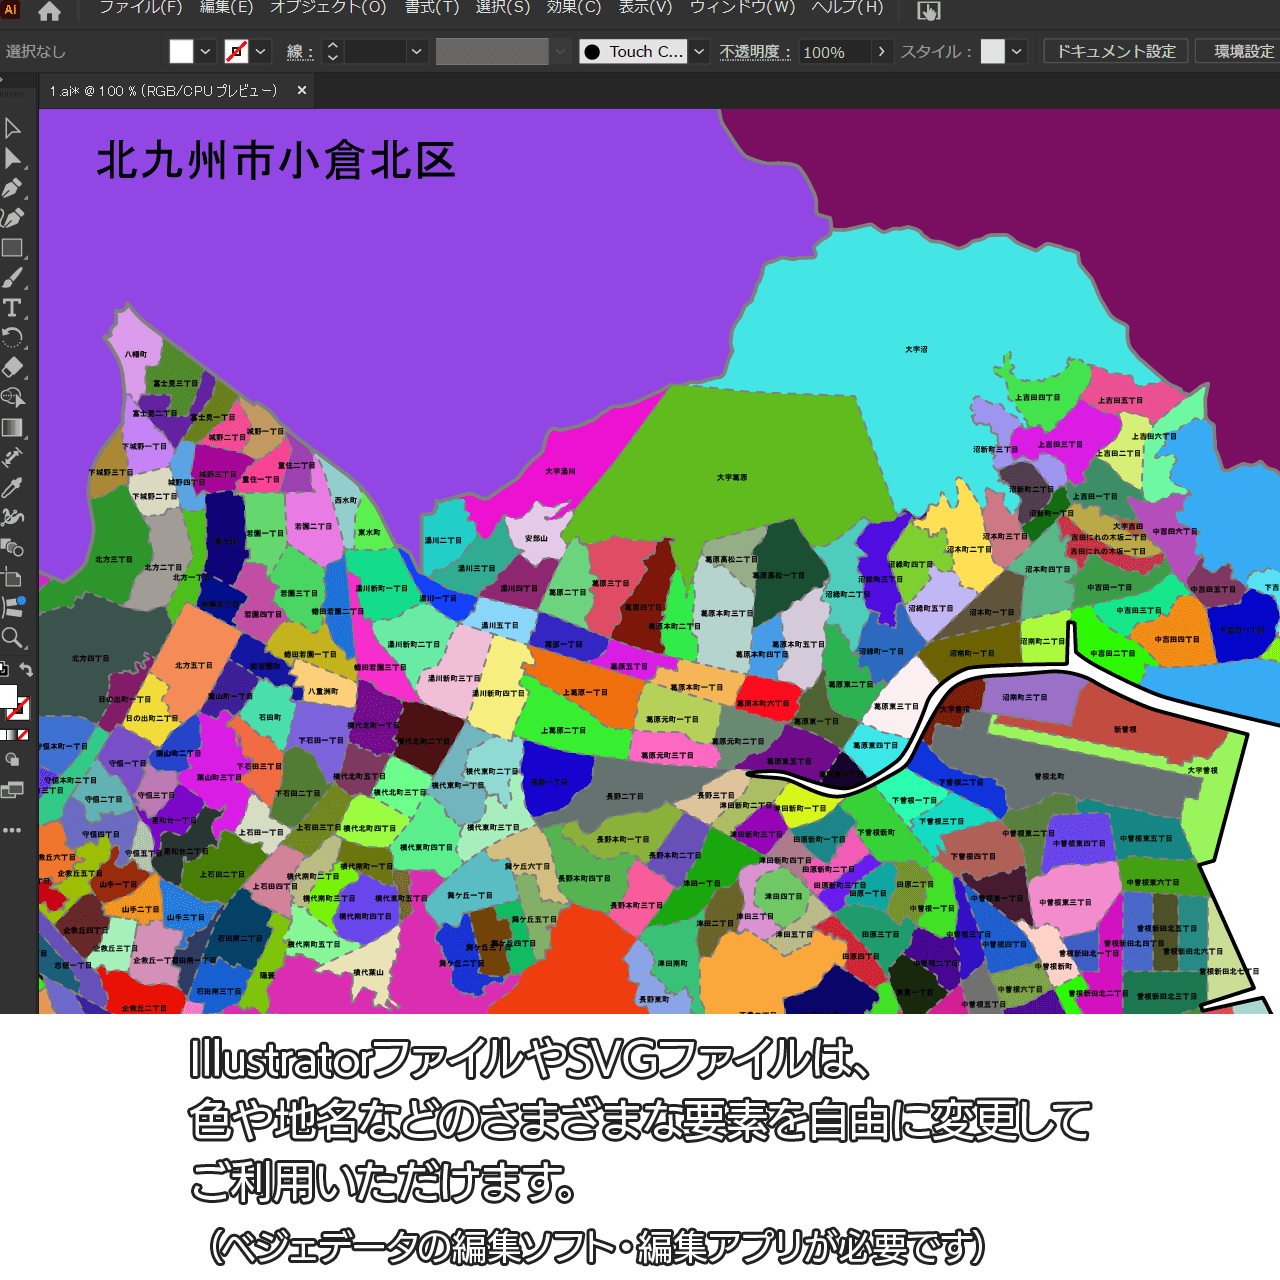1280x1280 pixels.
Task: Select the Rotate tool
Action: (13, 337)
